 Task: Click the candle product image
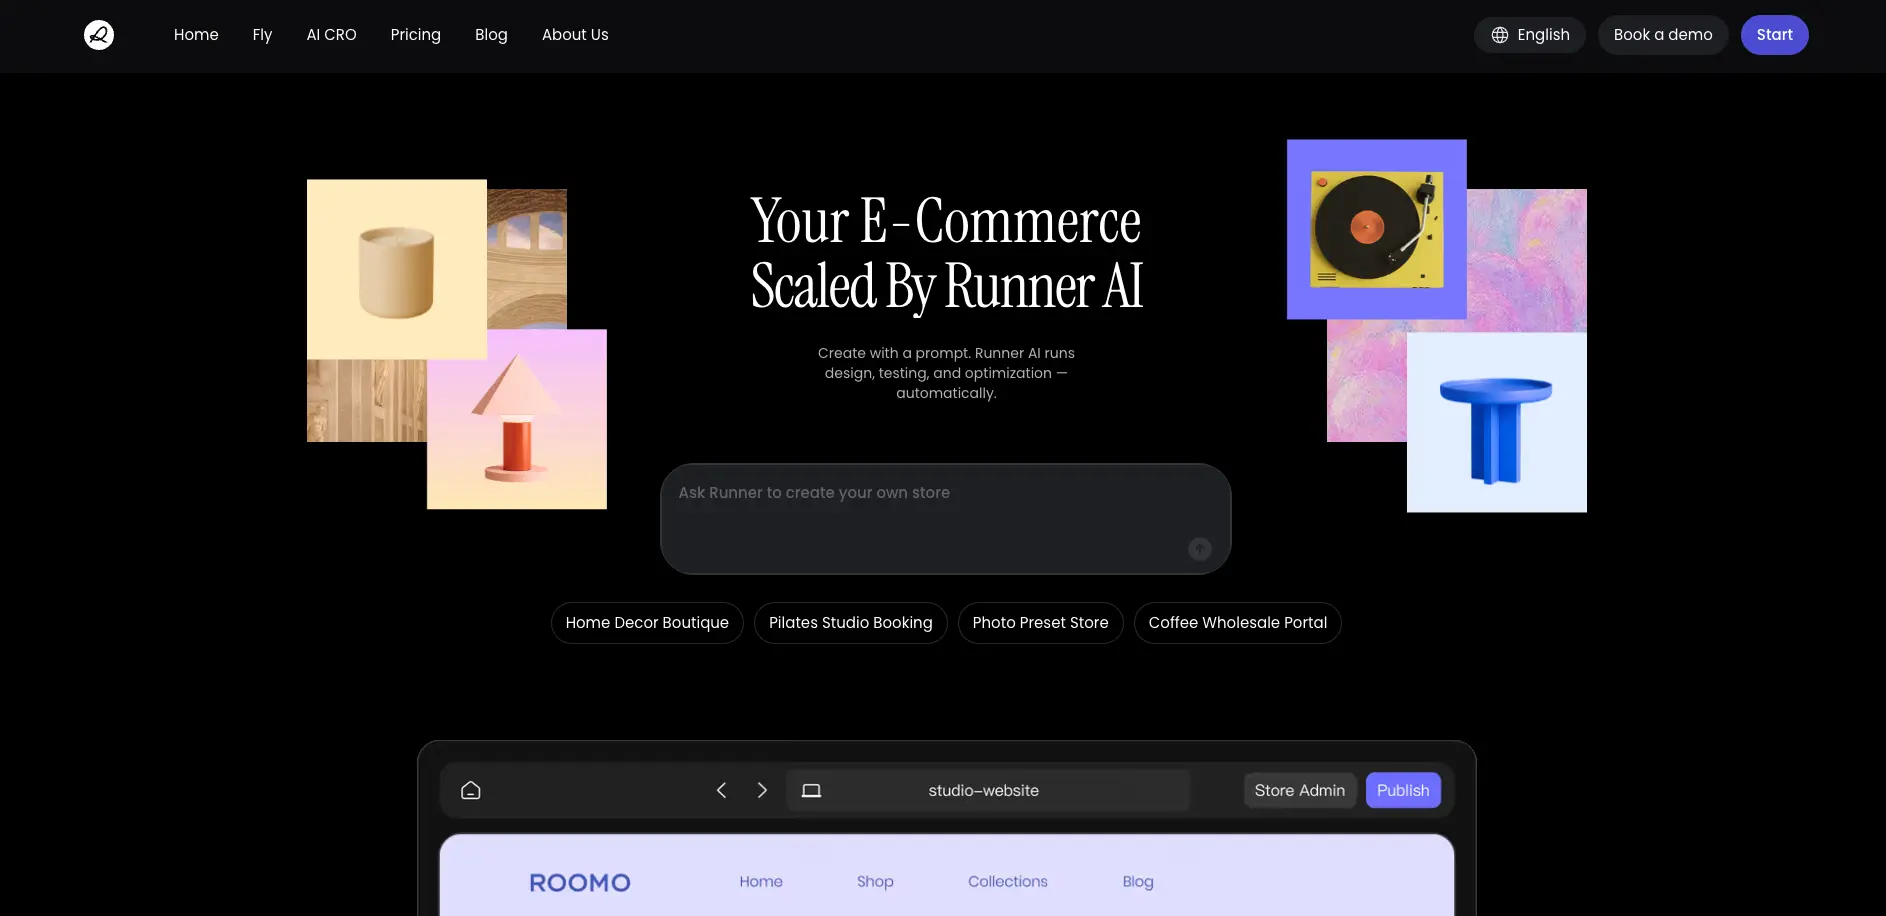[397, 270]
